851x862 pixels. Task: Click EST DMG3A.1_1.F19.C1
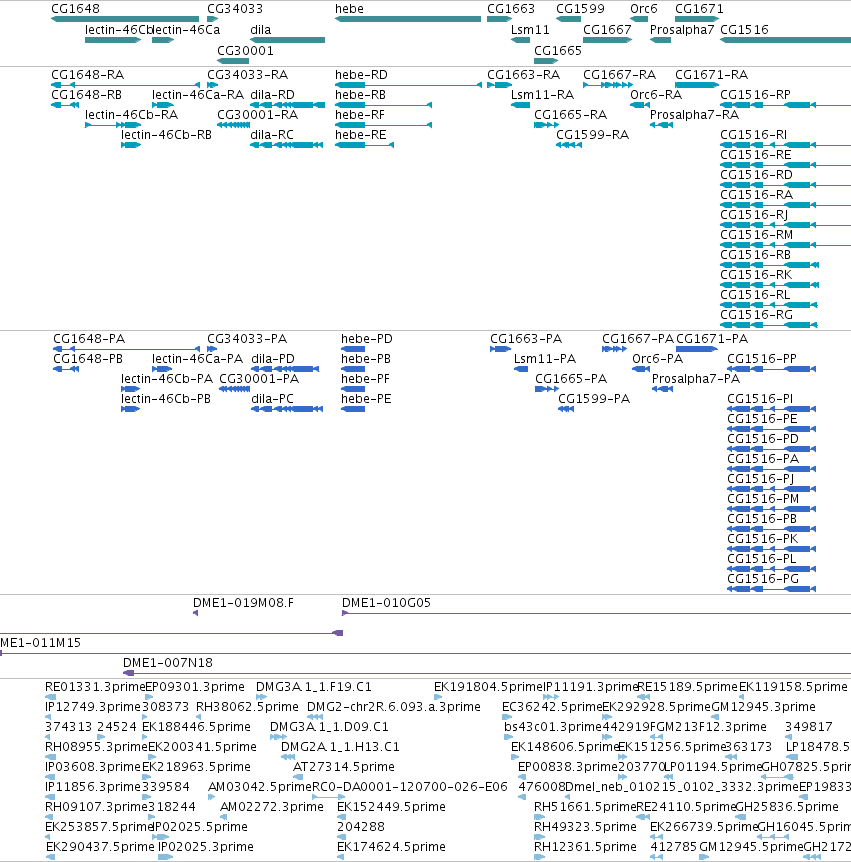tap(261, 697)
